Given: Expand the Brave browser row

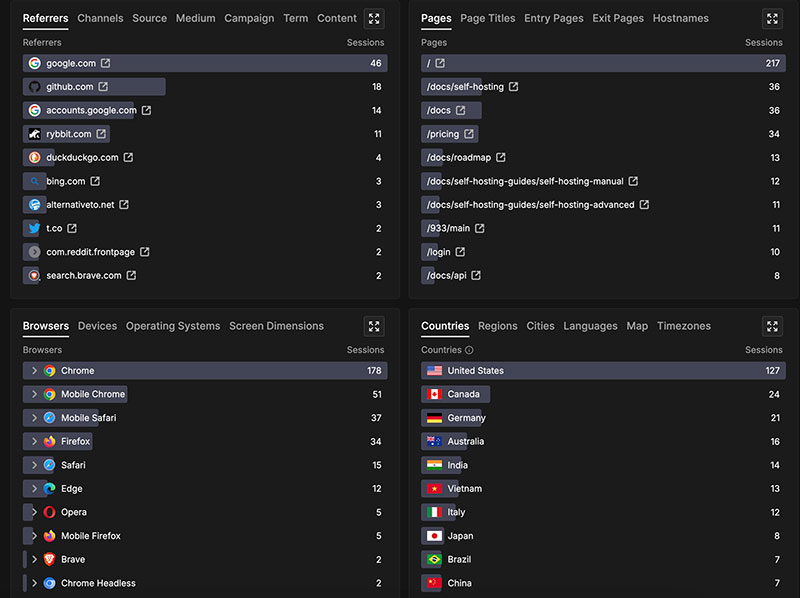Looking at the screenshot, I should click(34, 559).
